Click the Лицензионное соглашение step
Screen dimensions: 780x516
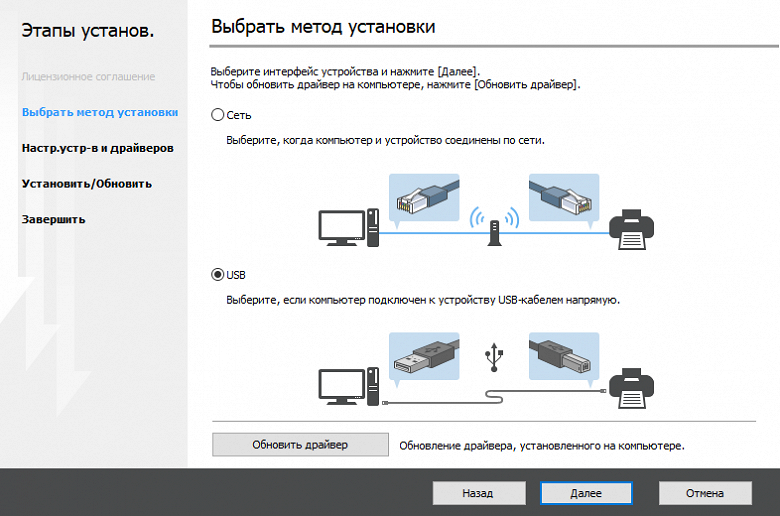pos(89,77)
